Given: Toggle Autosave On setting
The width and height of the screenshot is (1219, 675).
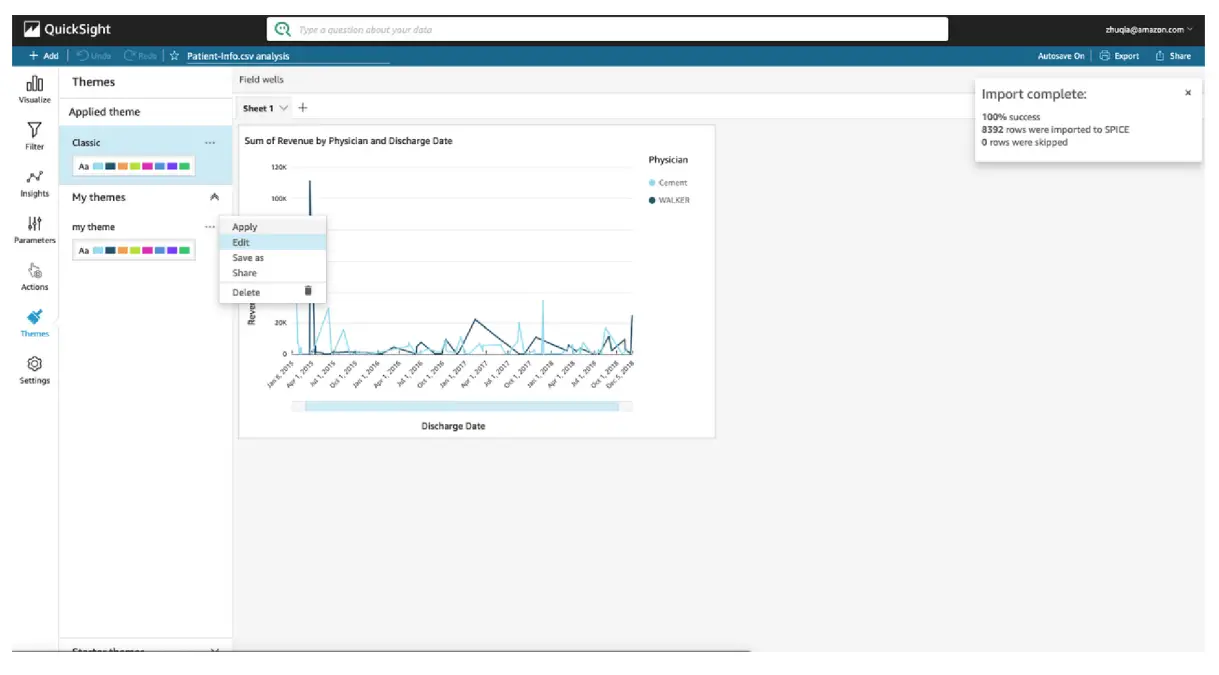Looking at the screenshot, I should click(x=1060, y=56).
